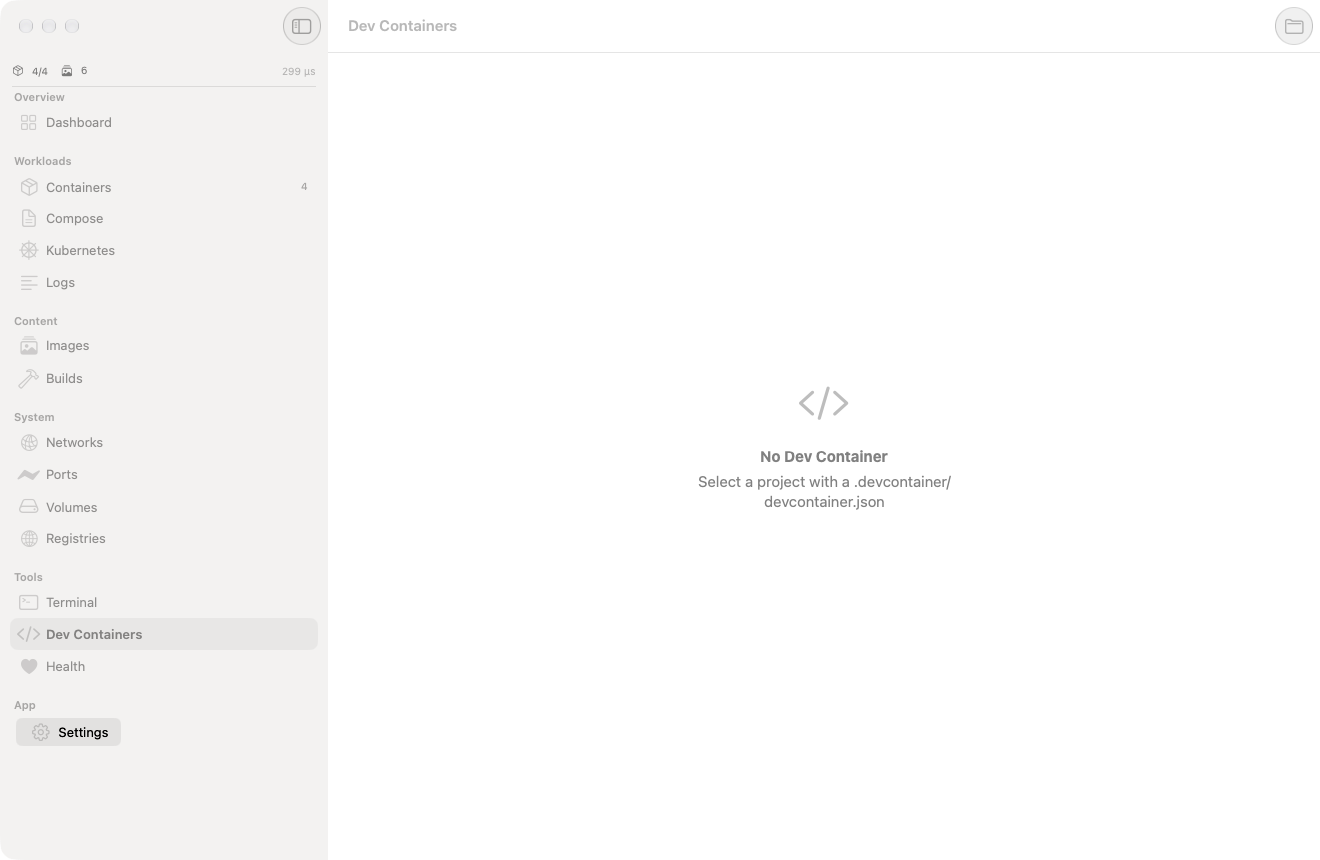
Task: Select Dev Containers in the sidebar
Action: coord(164,634)
